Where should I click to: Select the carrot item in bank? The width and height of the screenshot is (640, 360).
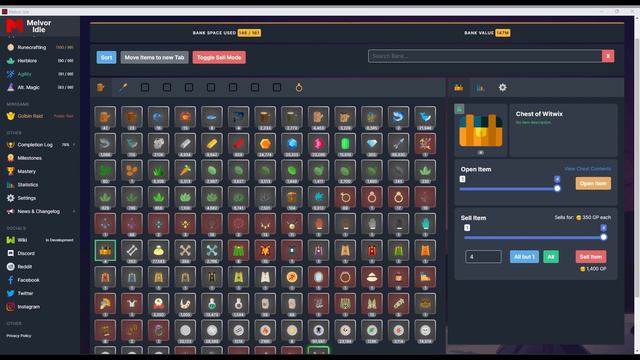(x=185, y=171)
